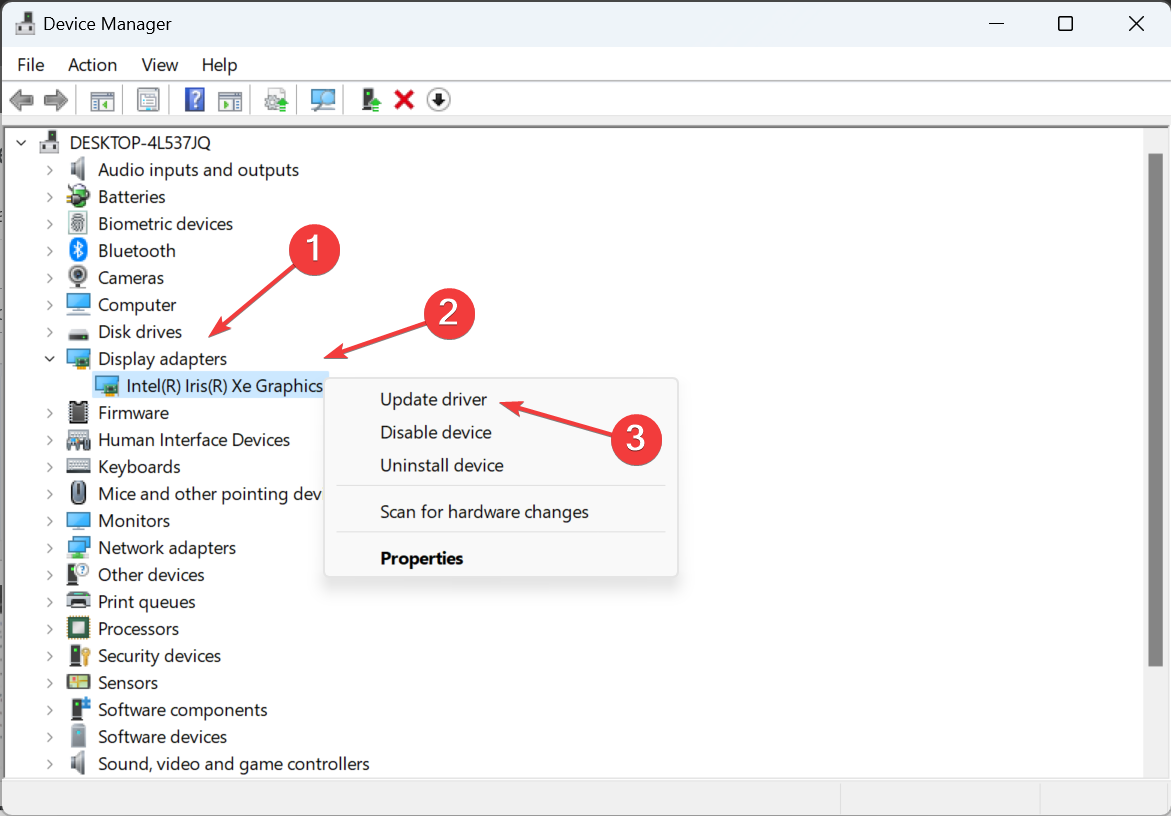Click the Network adapters icon
Screen dimensions: 1171x816
point(78,547)
